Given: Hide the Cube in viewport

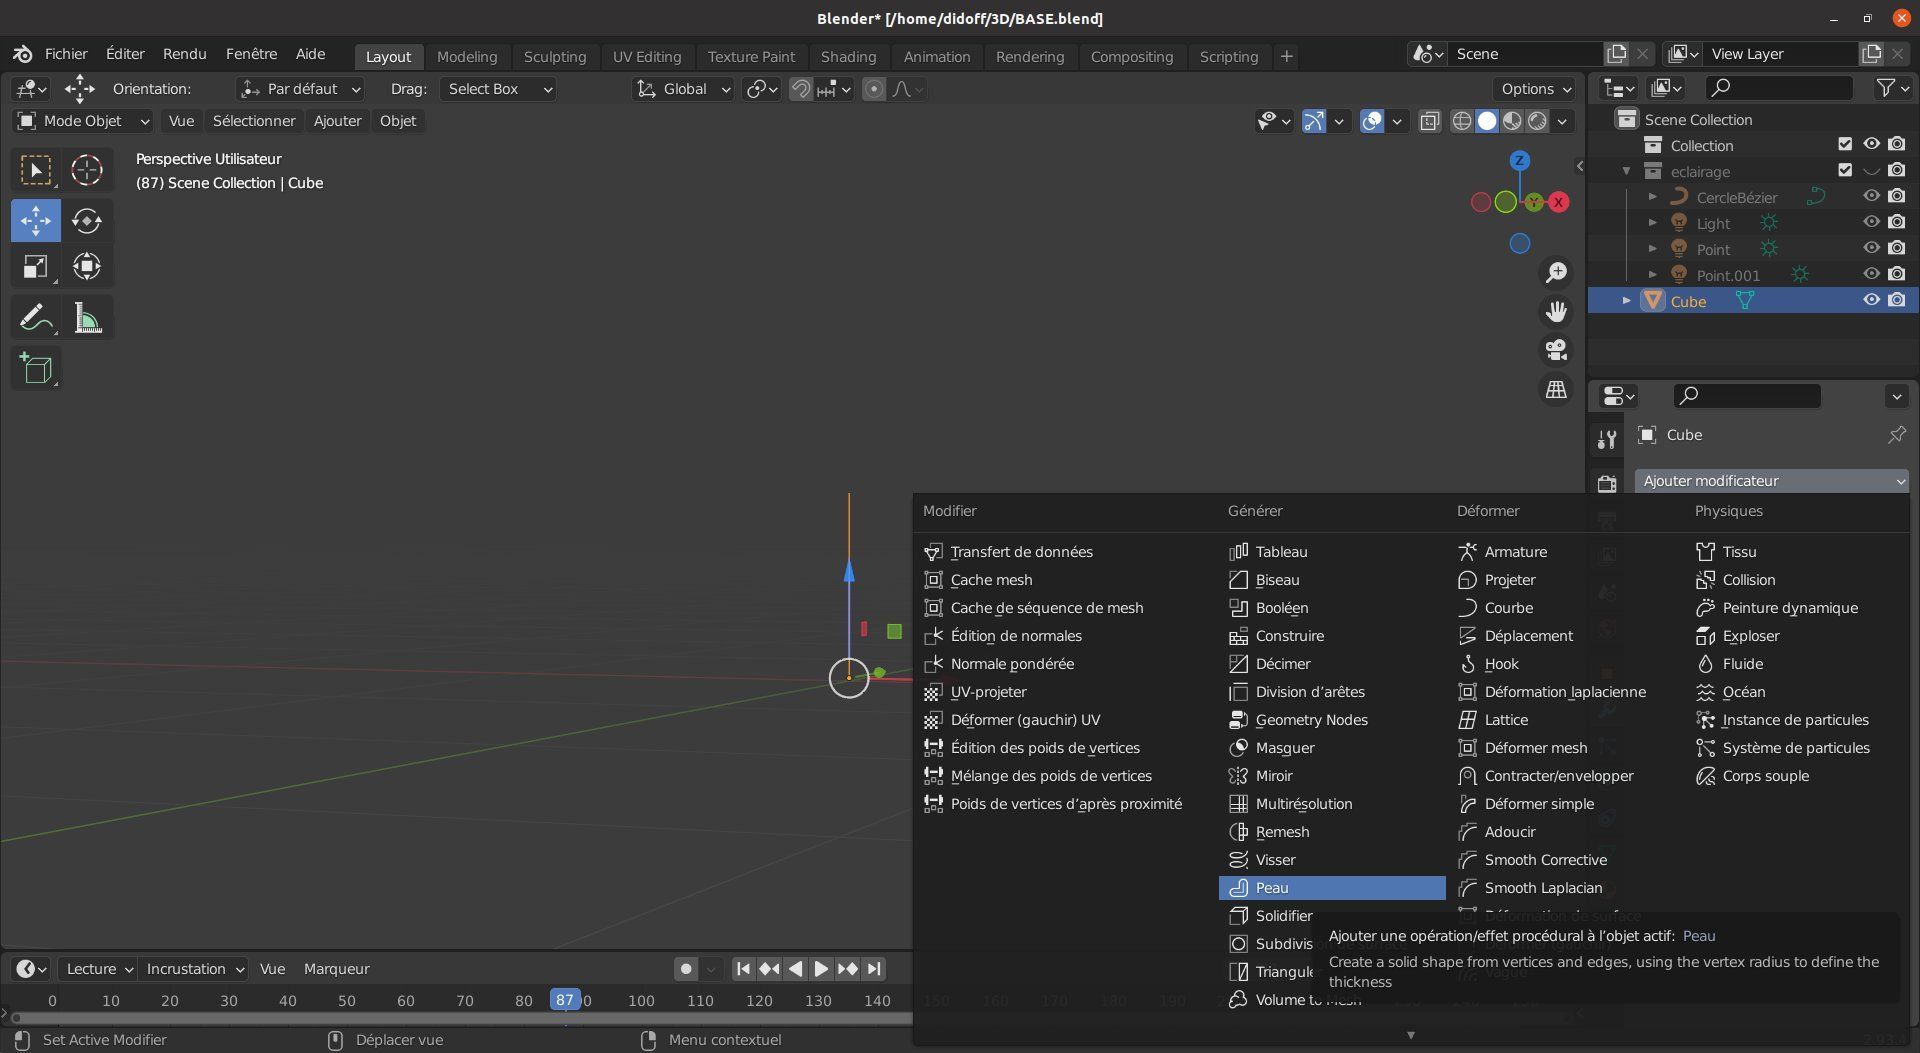Looking at the screenshot, I should pos(1871,301).
